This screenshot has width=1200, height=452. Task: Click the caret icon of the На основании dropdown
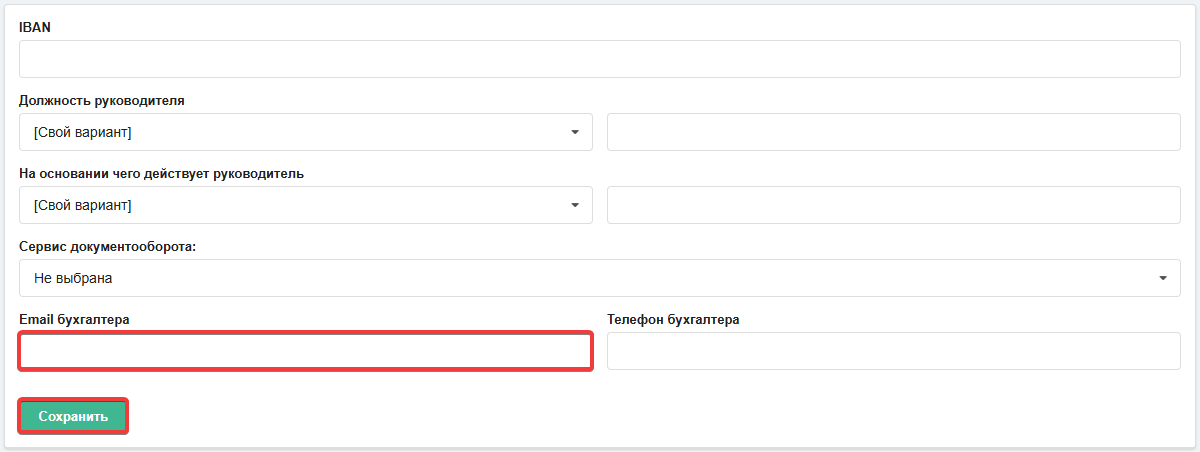pyautogui.click(x=575, y=205)
